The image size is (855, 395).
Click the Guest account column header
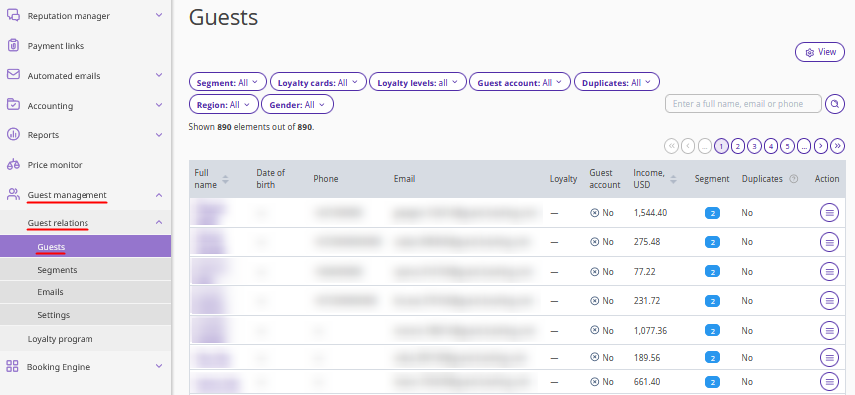pos(605,178)
